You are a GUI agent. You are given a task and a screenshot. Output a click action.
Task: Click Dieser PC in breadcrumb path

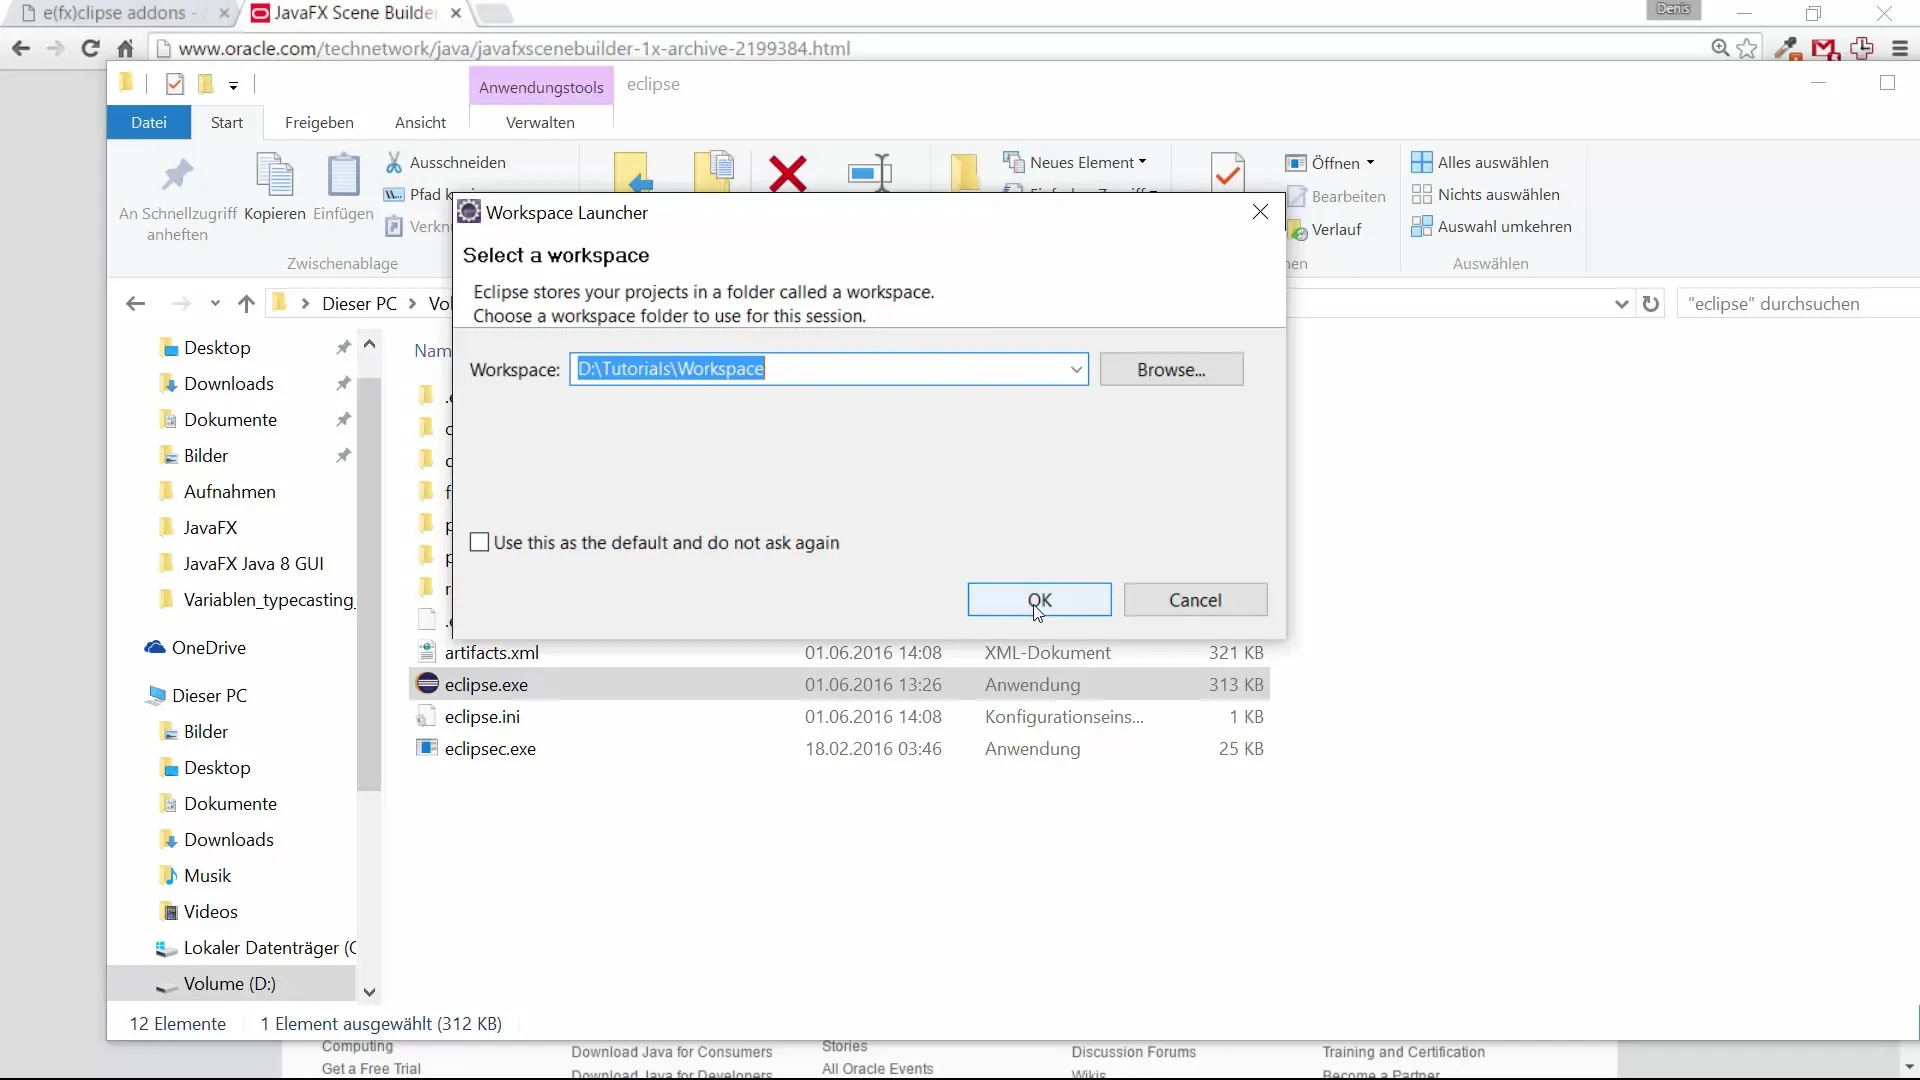point(359,303)
